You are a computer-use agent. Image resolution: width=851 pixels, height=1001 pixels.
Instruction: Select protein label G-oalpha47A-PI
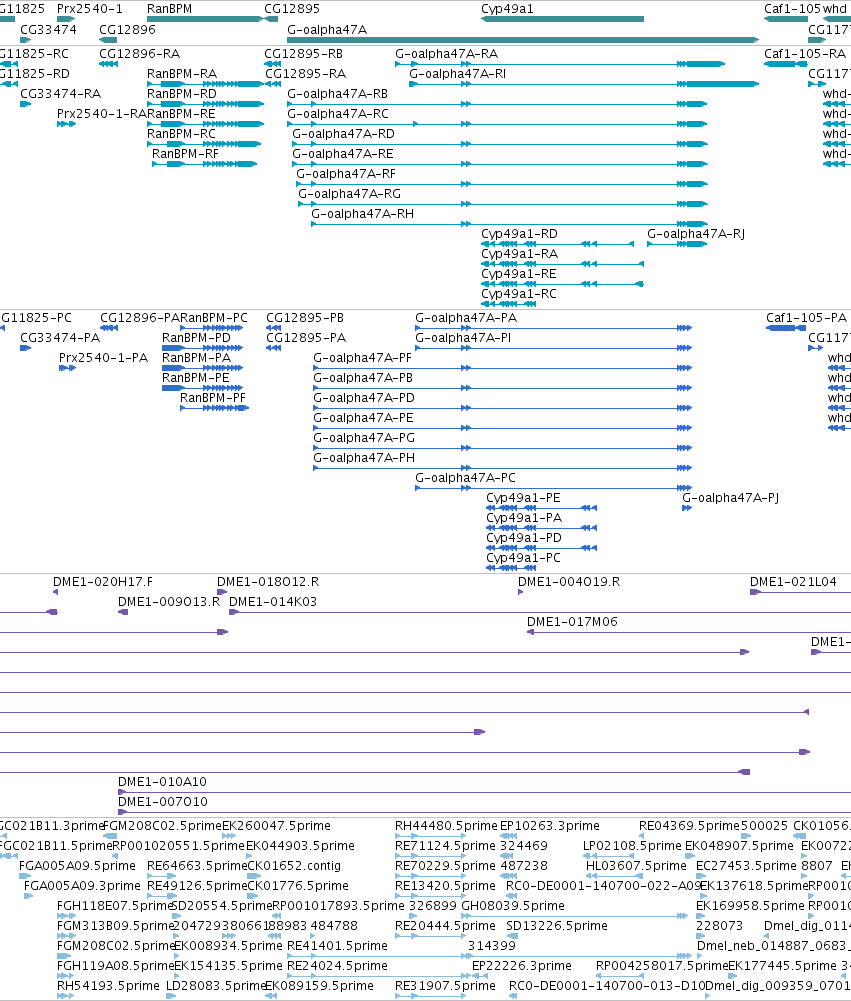point(463,338)
